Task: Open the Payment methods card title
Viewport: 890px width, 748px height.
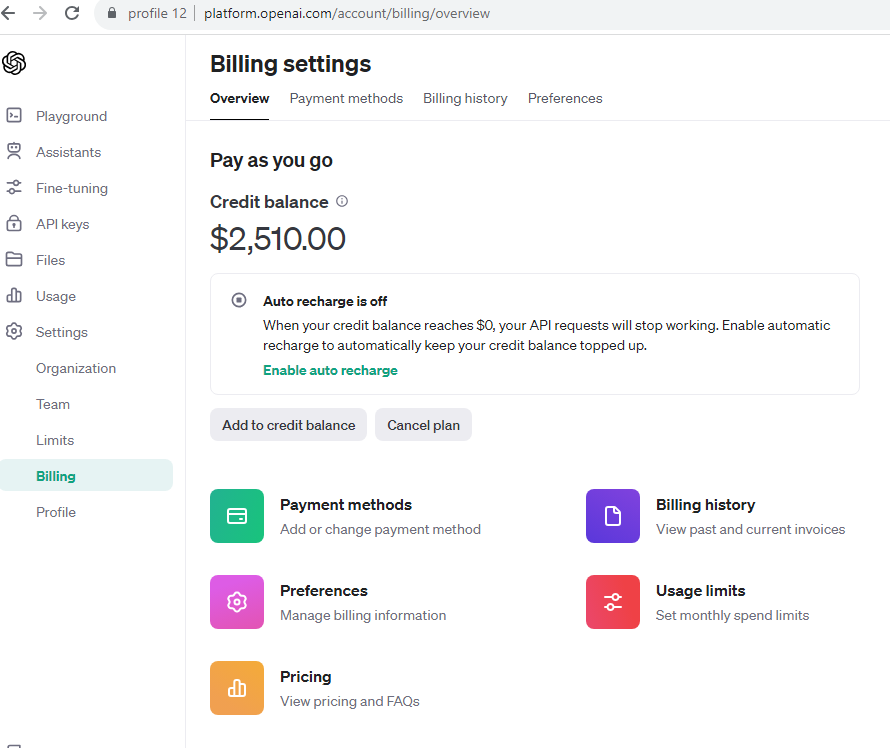Action: click(346, 505)
